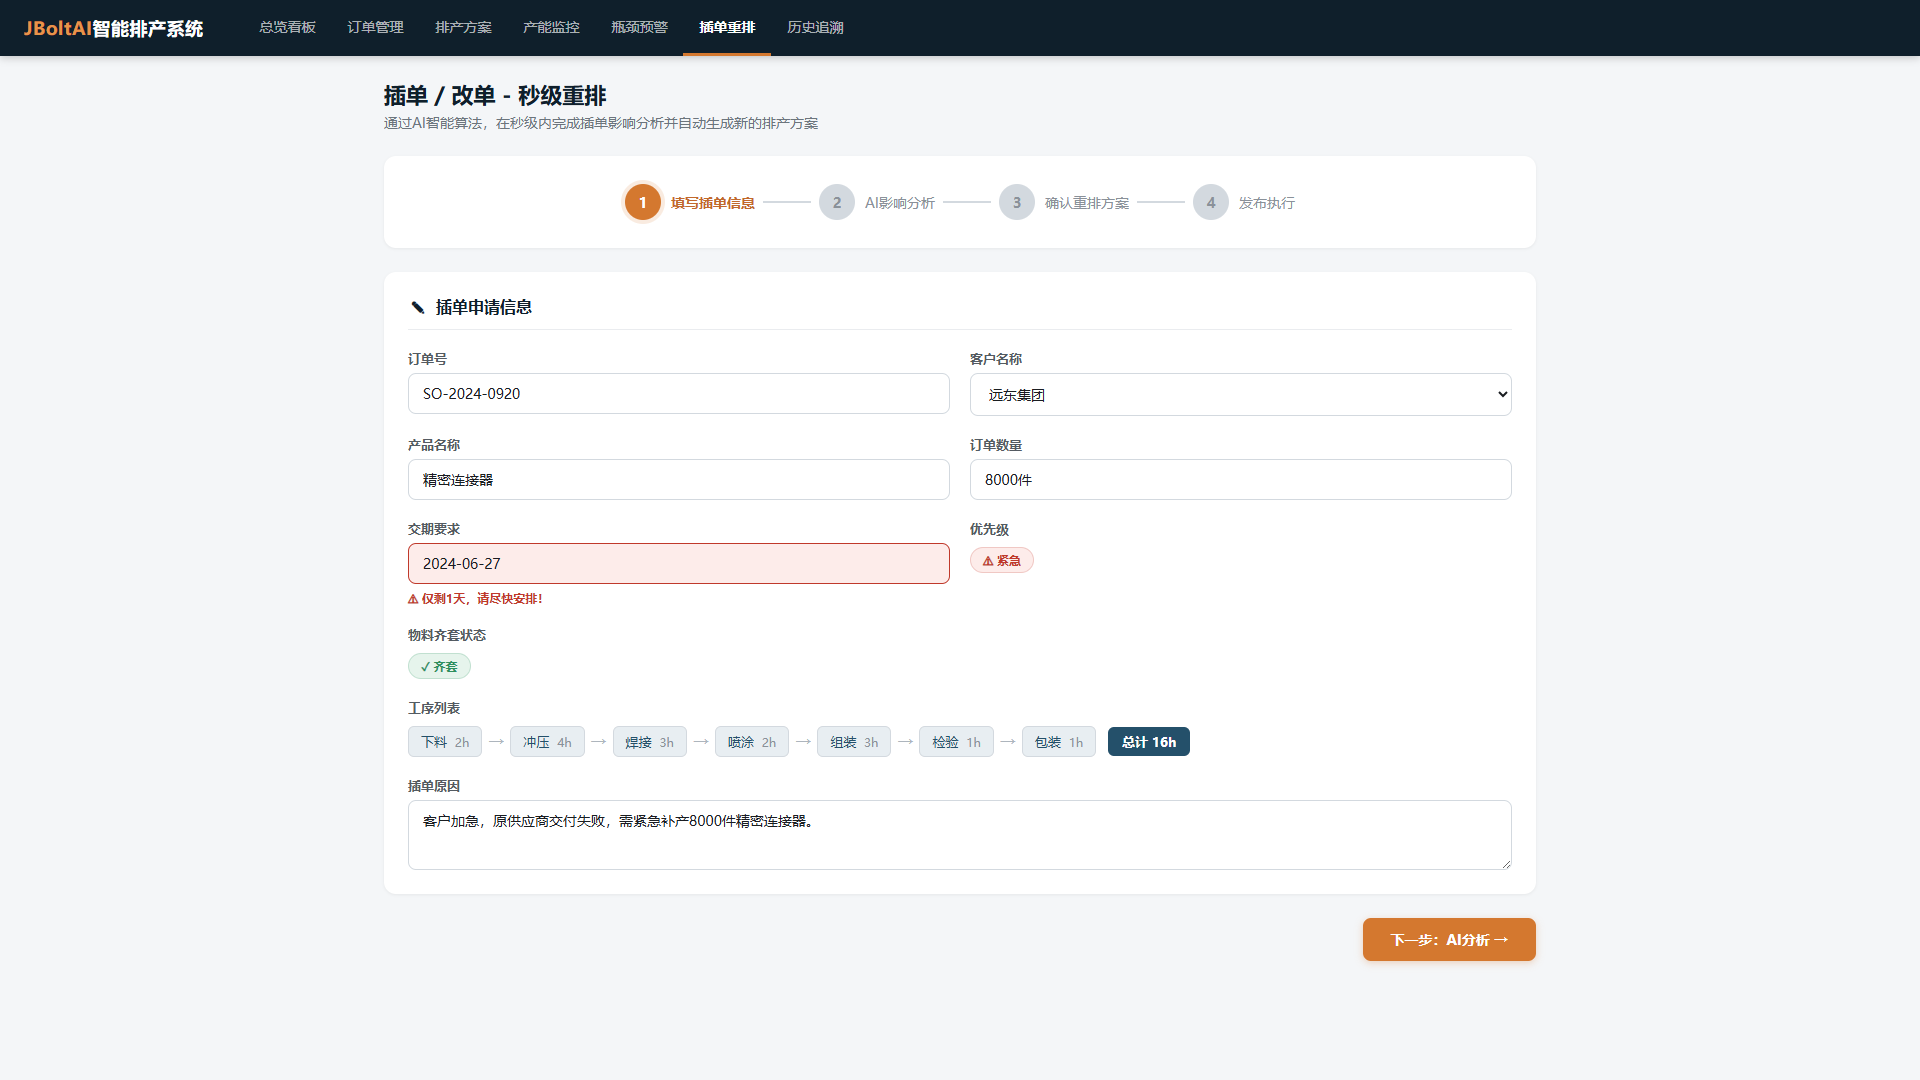Open the 客户名称 dropdown
Screen dimensions: 1920x1080
click(1240, 395)
